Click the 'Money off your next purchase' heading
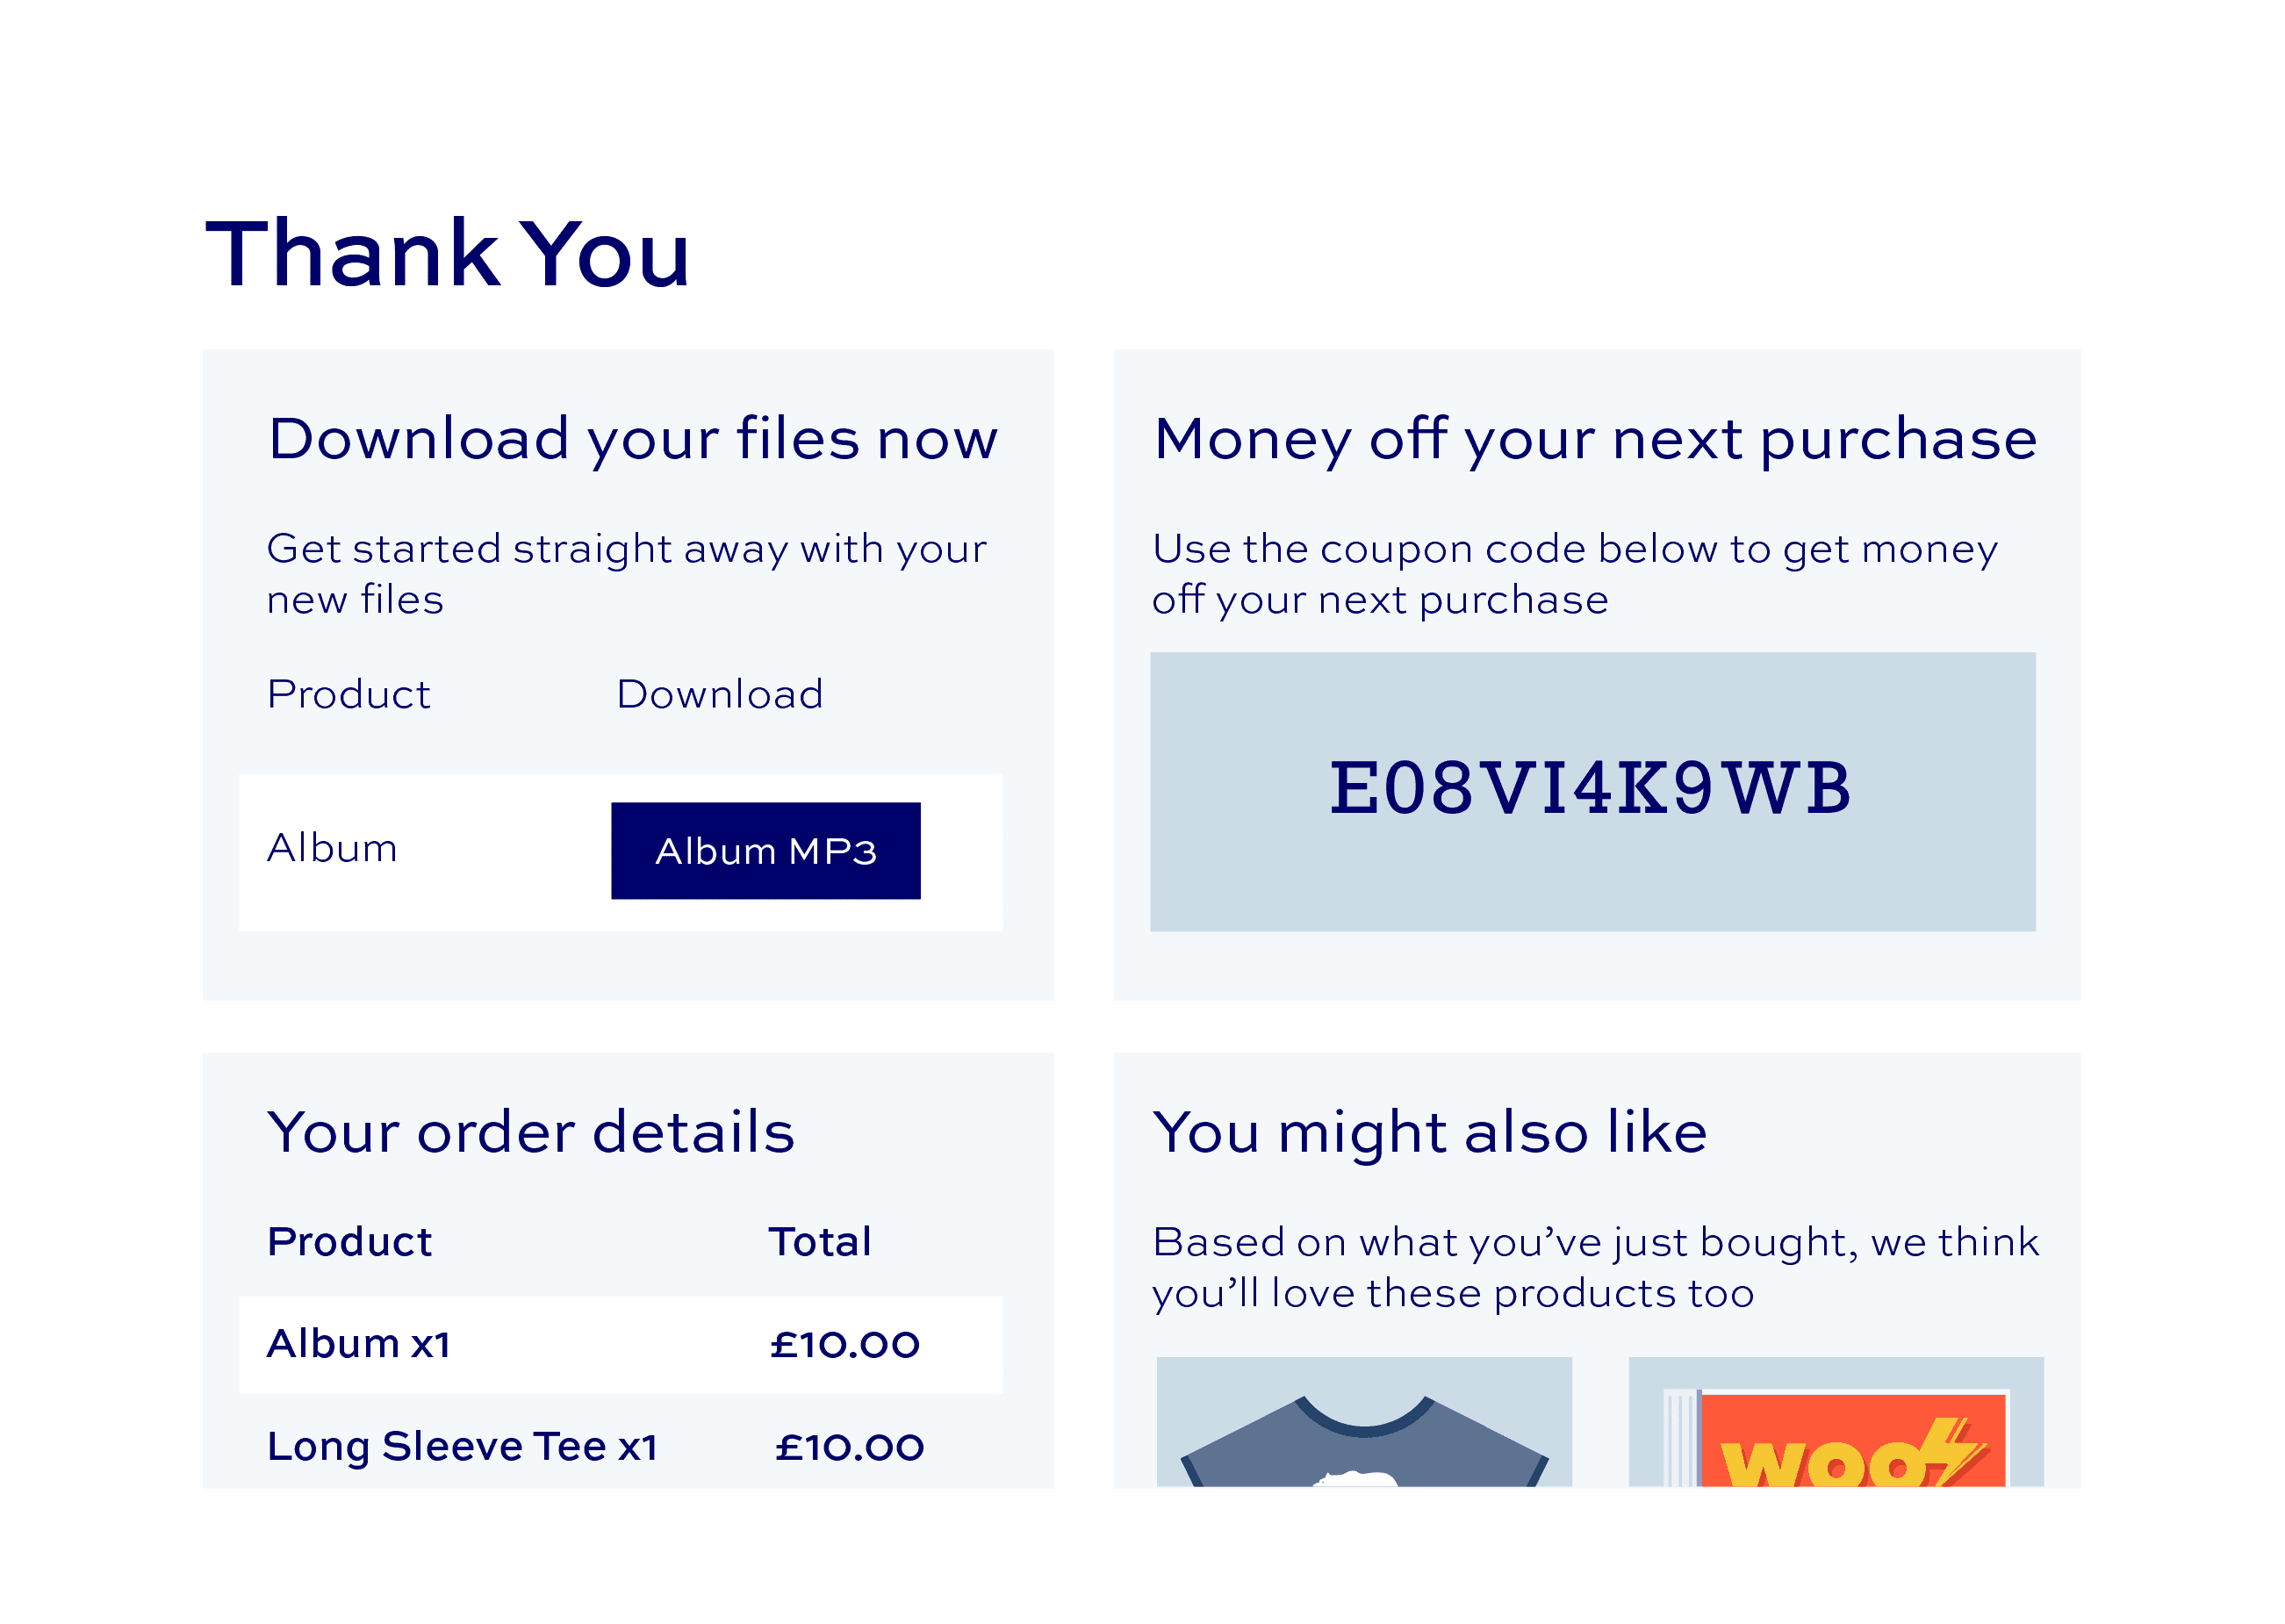2285x1624 pixels. [x=1595, y=439]
